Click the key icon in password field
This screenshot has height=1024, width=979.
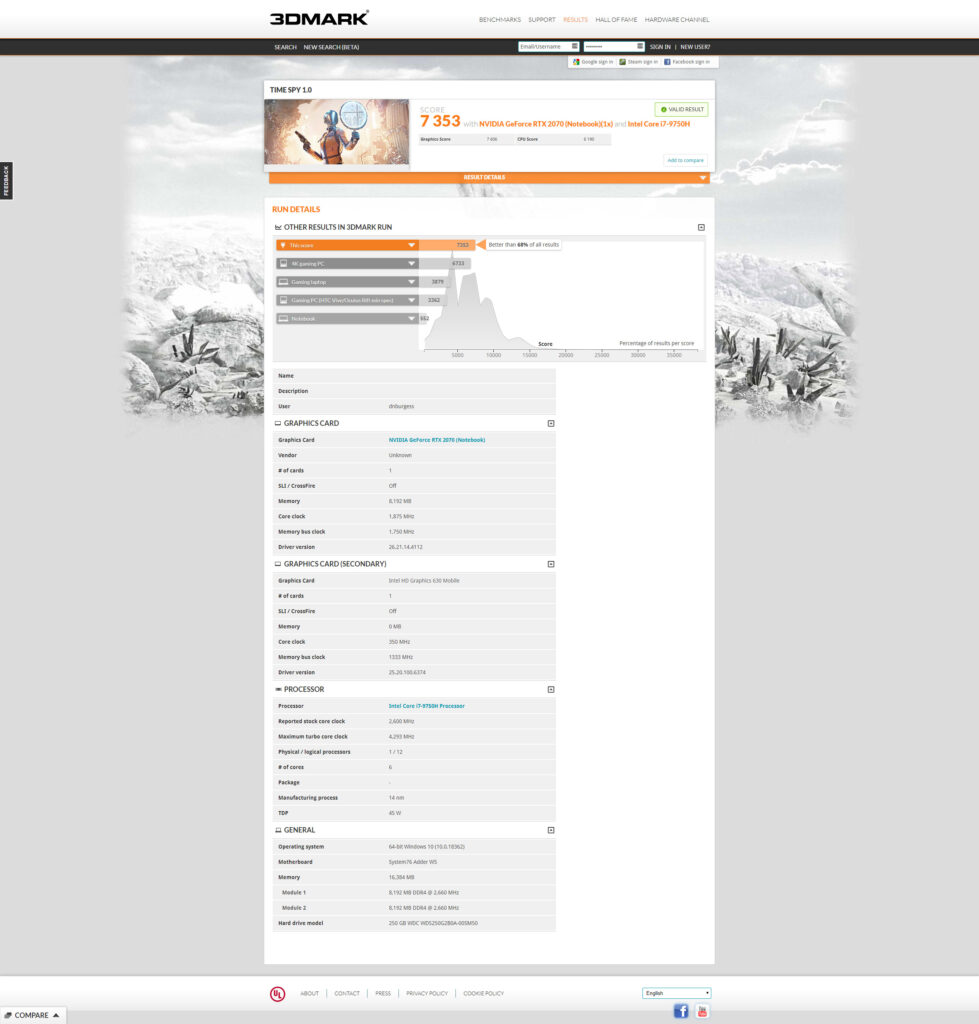[639, 46]
